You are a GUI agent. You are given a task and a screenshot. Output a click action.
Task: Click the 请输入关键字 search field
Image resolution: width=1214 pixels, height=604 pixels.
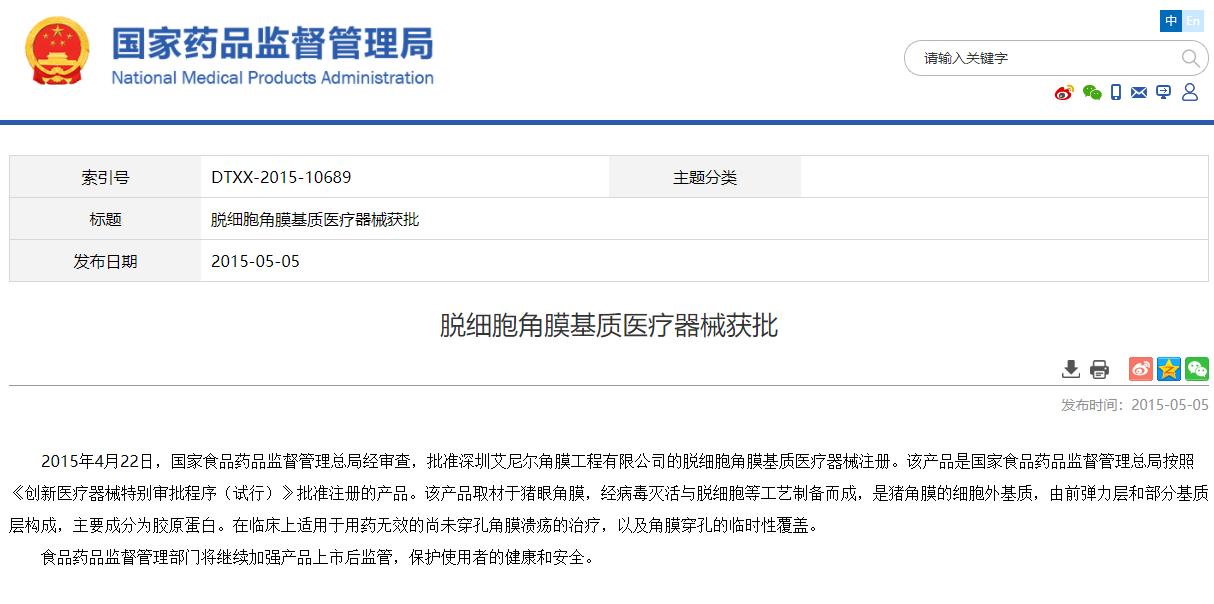[1040, 58]
